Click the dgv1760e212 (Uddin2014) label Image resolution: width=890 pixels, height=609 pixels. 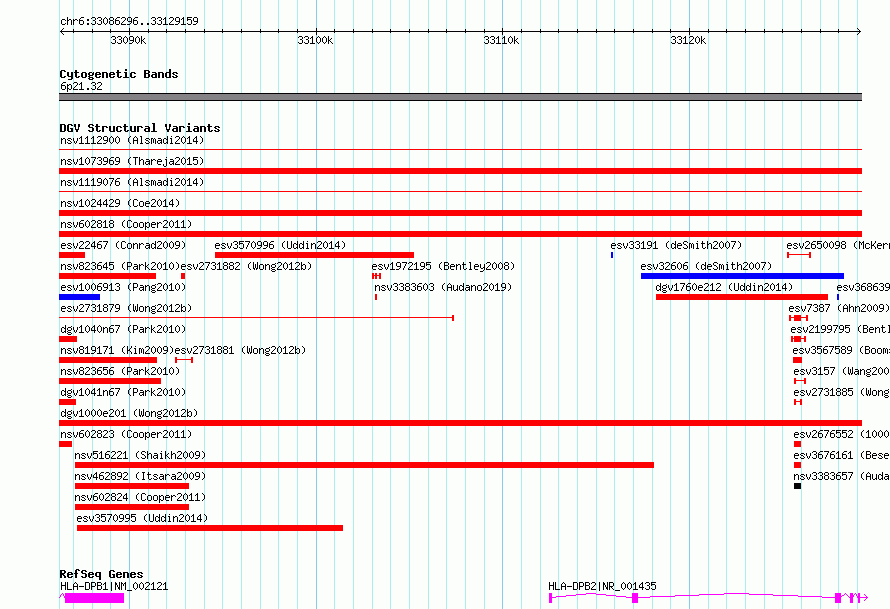tap(724, 287)
